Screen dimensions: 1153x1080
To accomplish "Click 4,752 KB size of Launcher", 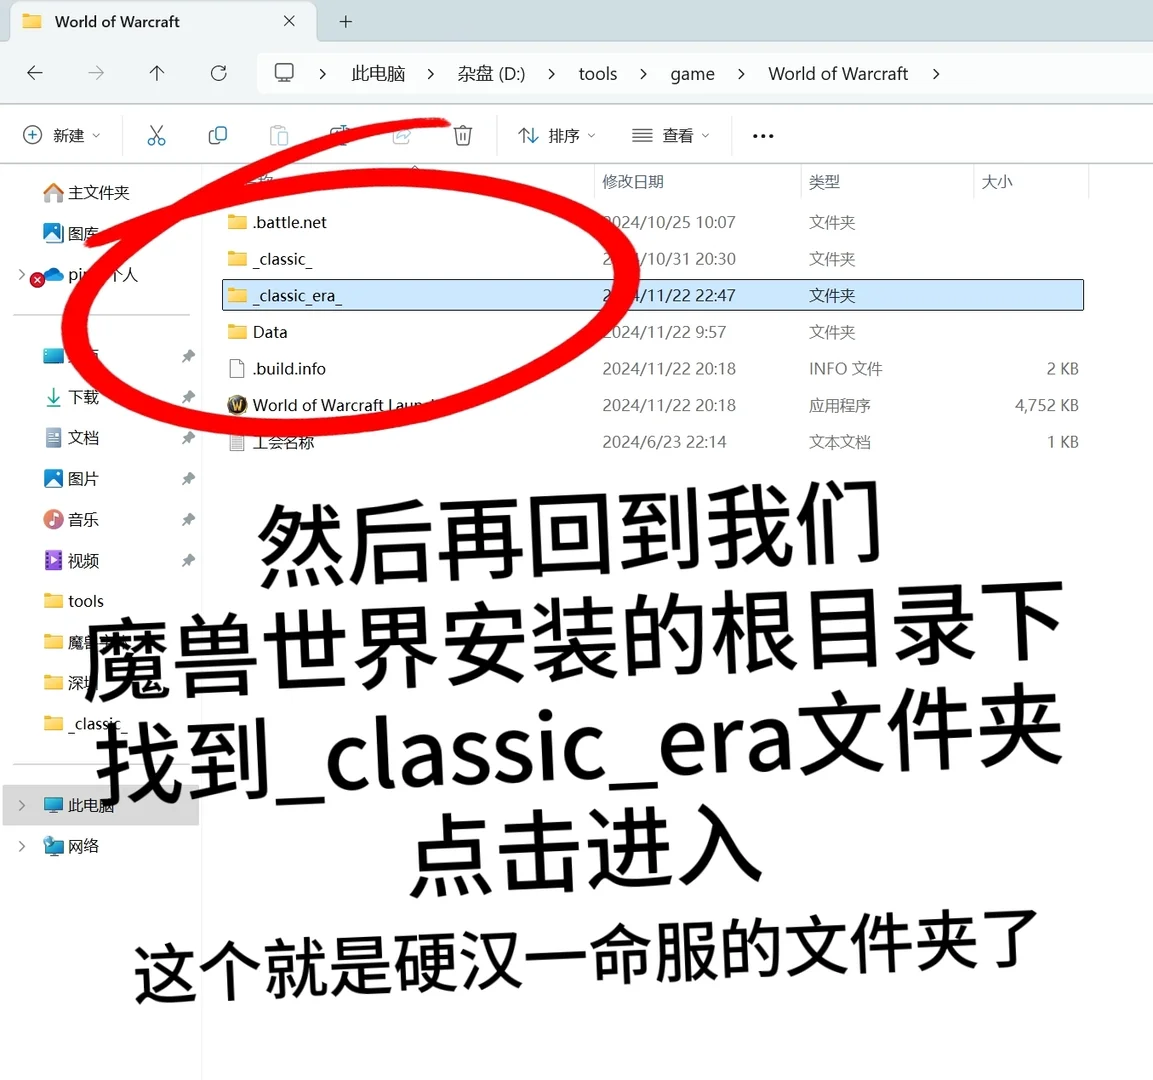I will click(1046, 405).
